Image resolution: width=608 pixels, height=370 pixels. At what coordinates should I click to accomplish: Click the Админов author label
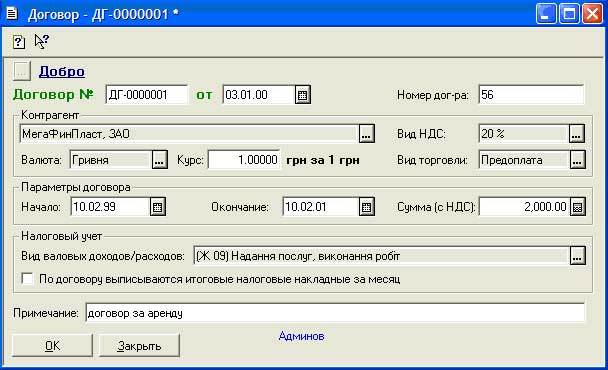pos(301,336)
